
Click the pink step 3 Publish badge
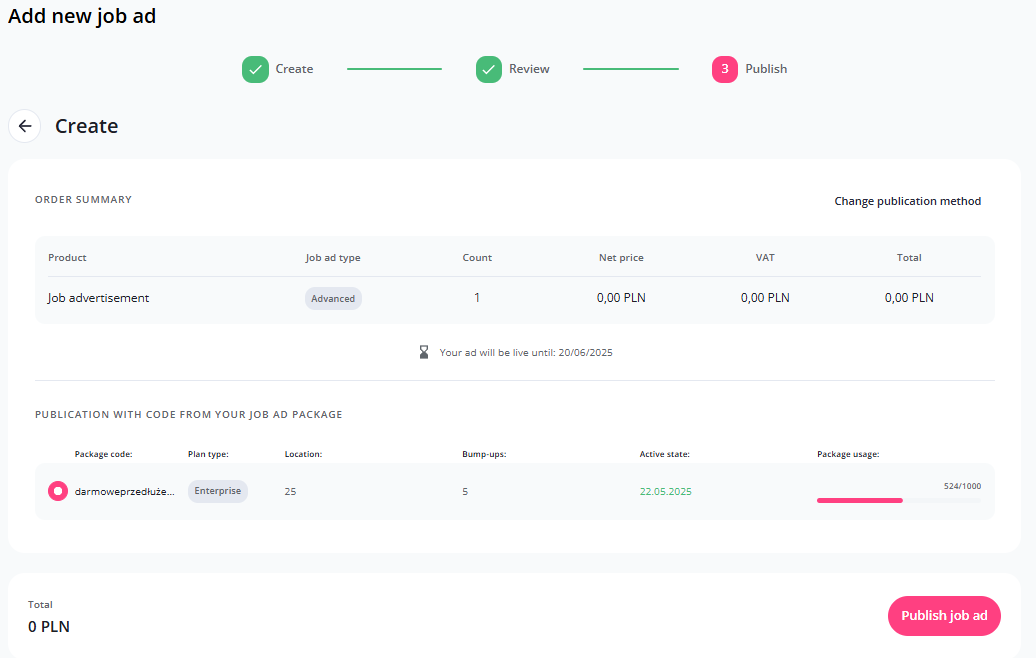coord(725,69)
